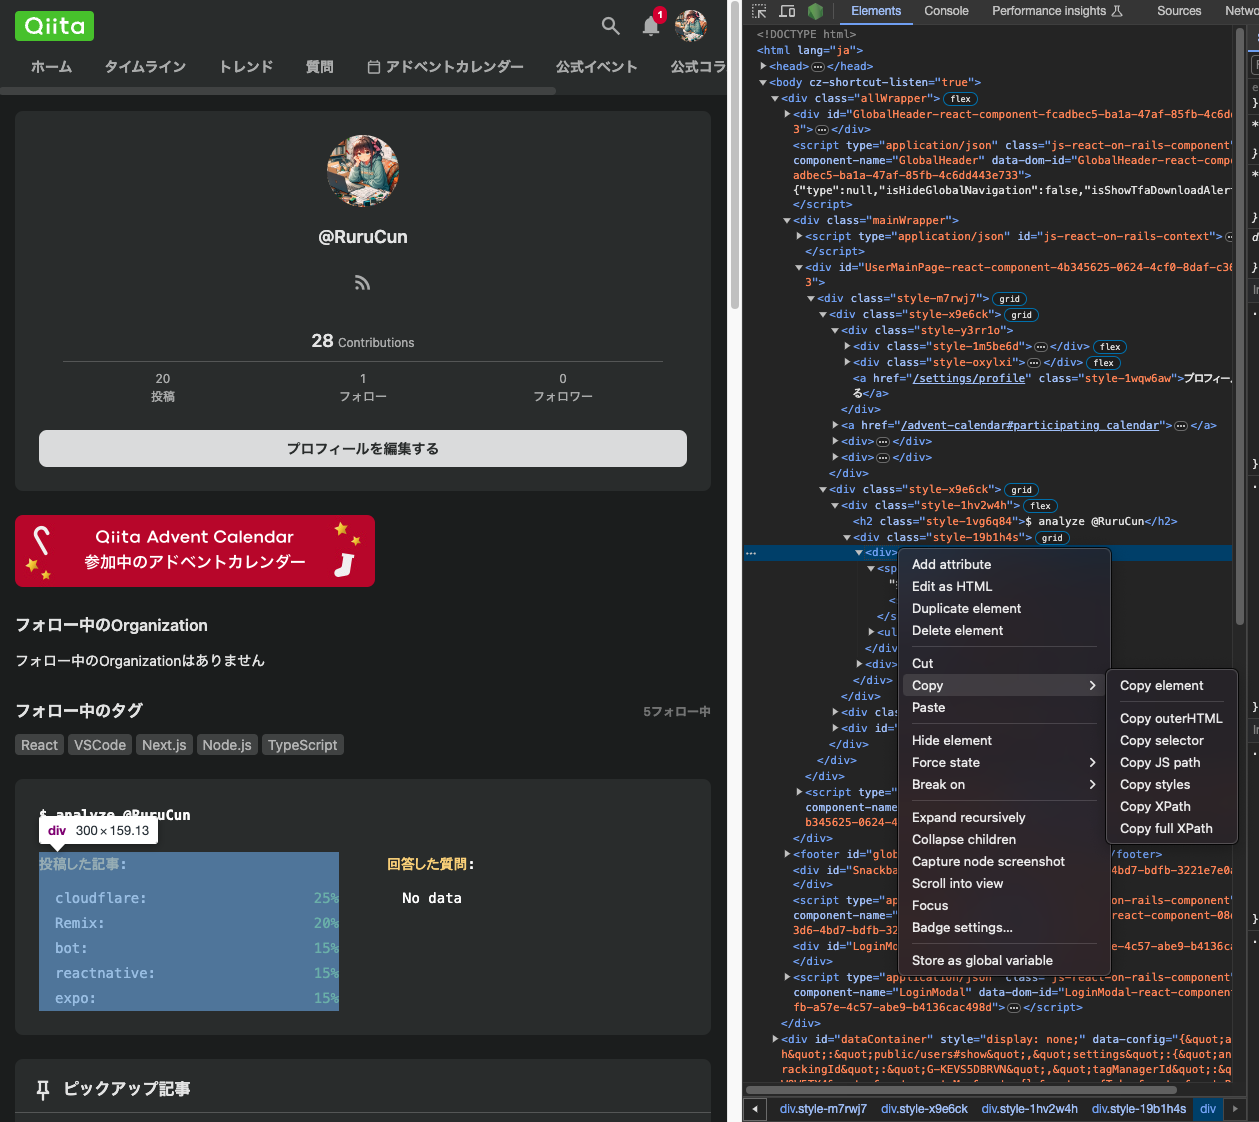Open the user avatar menu in header

691,26
